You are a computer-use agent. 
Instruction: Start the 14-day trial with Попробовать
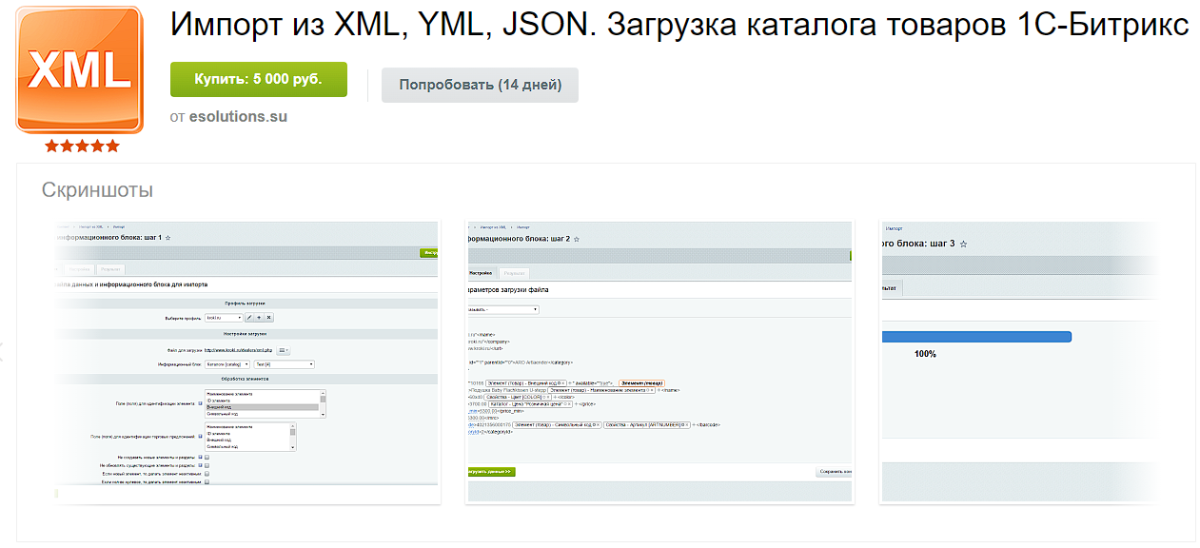[x=480, y=85]
